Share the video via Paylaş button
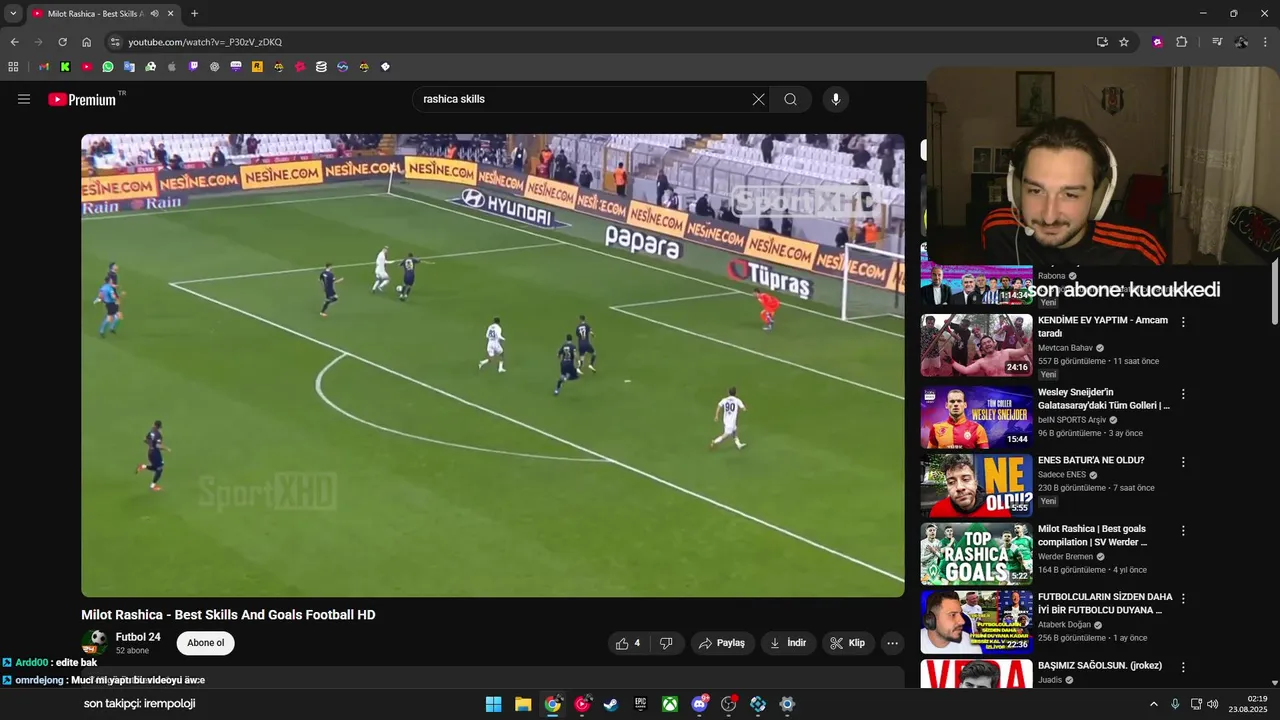Image resolution: width=1280 pixels, height=720 pixels. (723, 643)
